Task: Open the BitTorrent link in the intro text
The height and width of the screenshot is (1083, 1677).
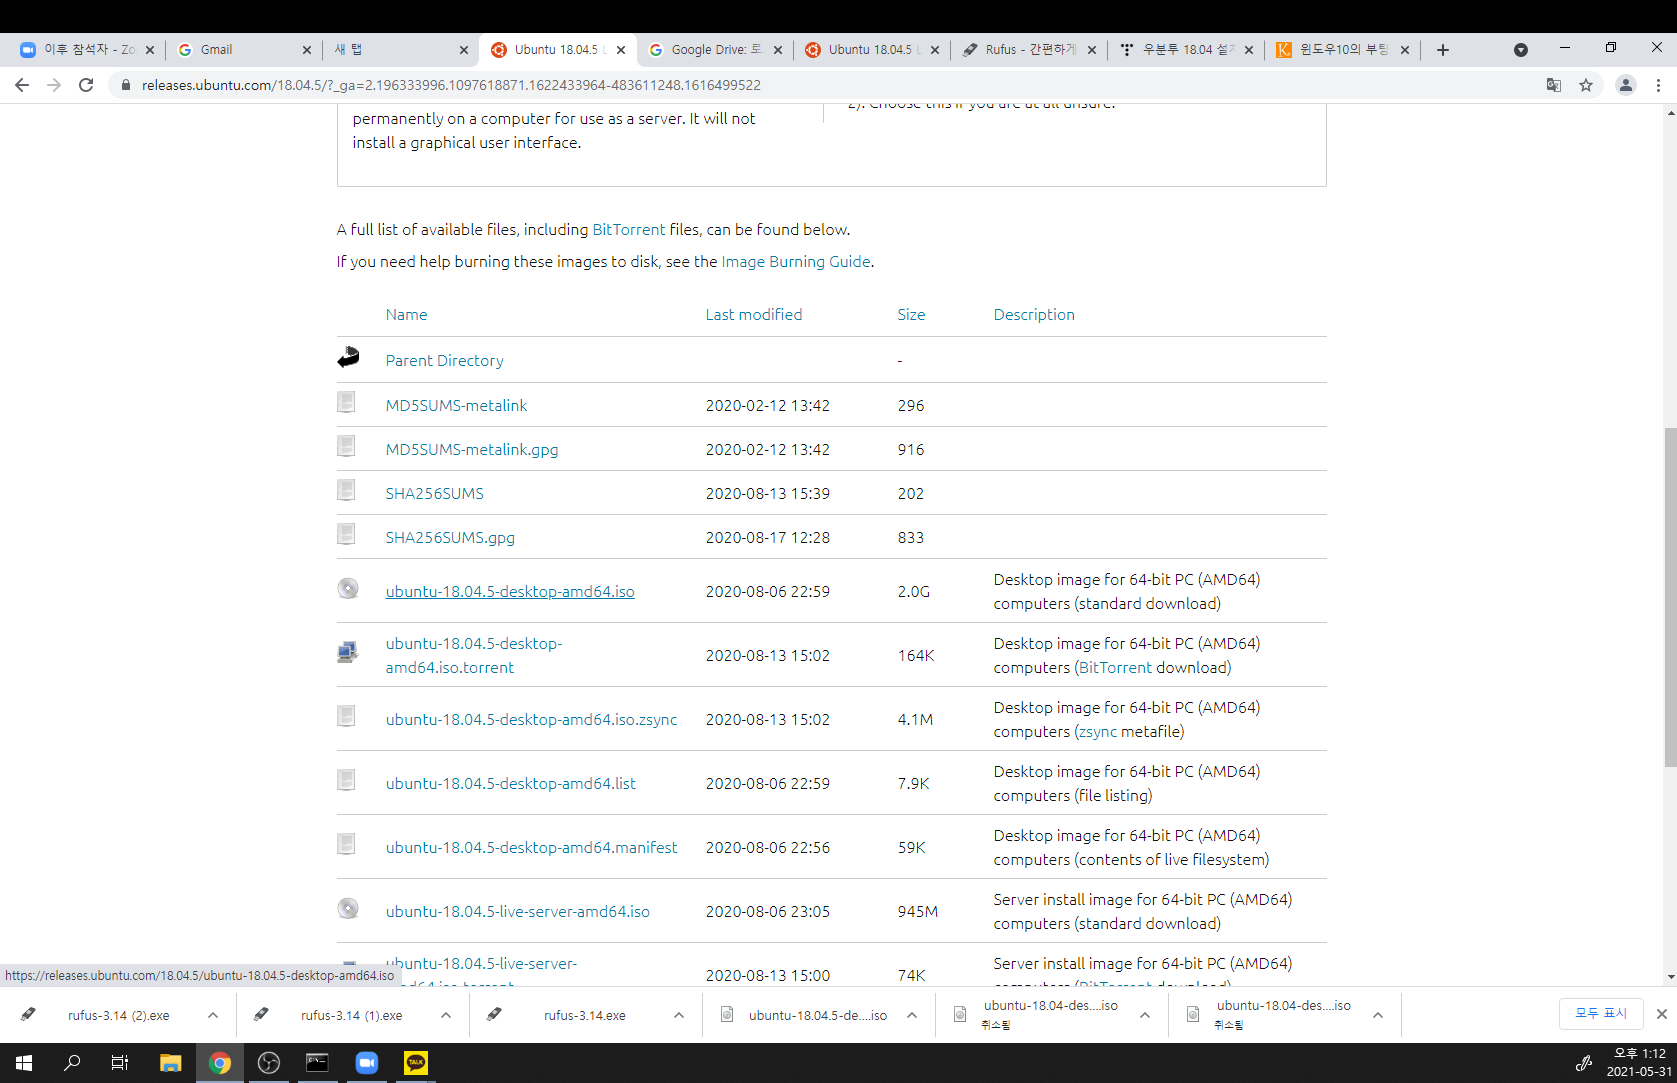Action: pos(628,230)
